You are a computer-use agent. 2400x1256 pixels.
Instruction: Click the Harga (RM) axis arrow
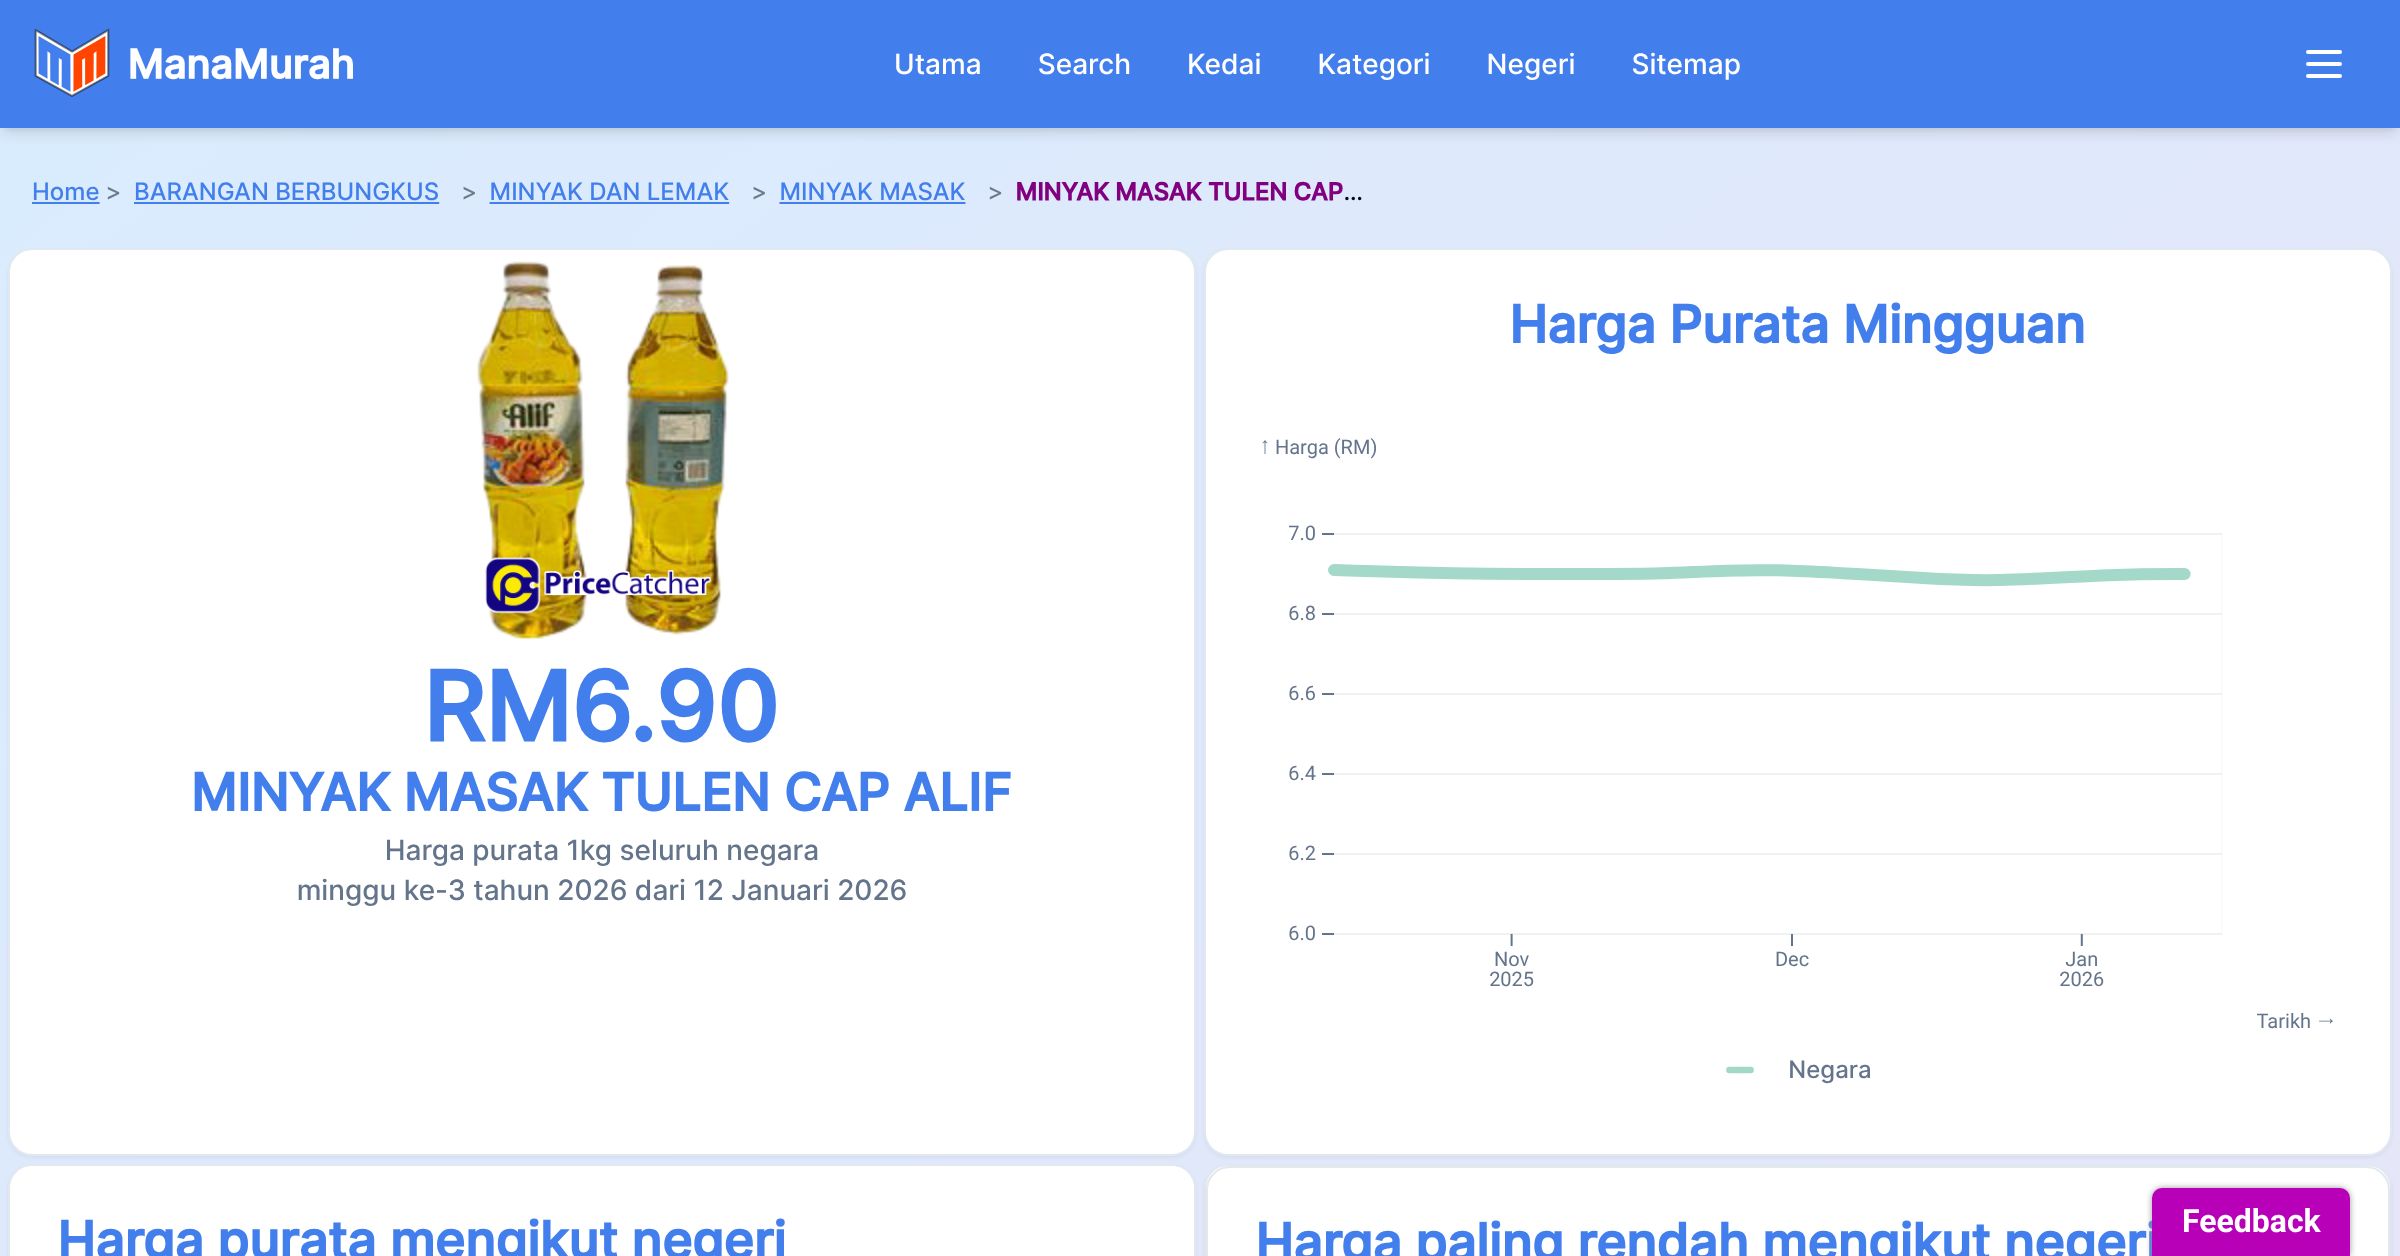[x=1266, y=447]
